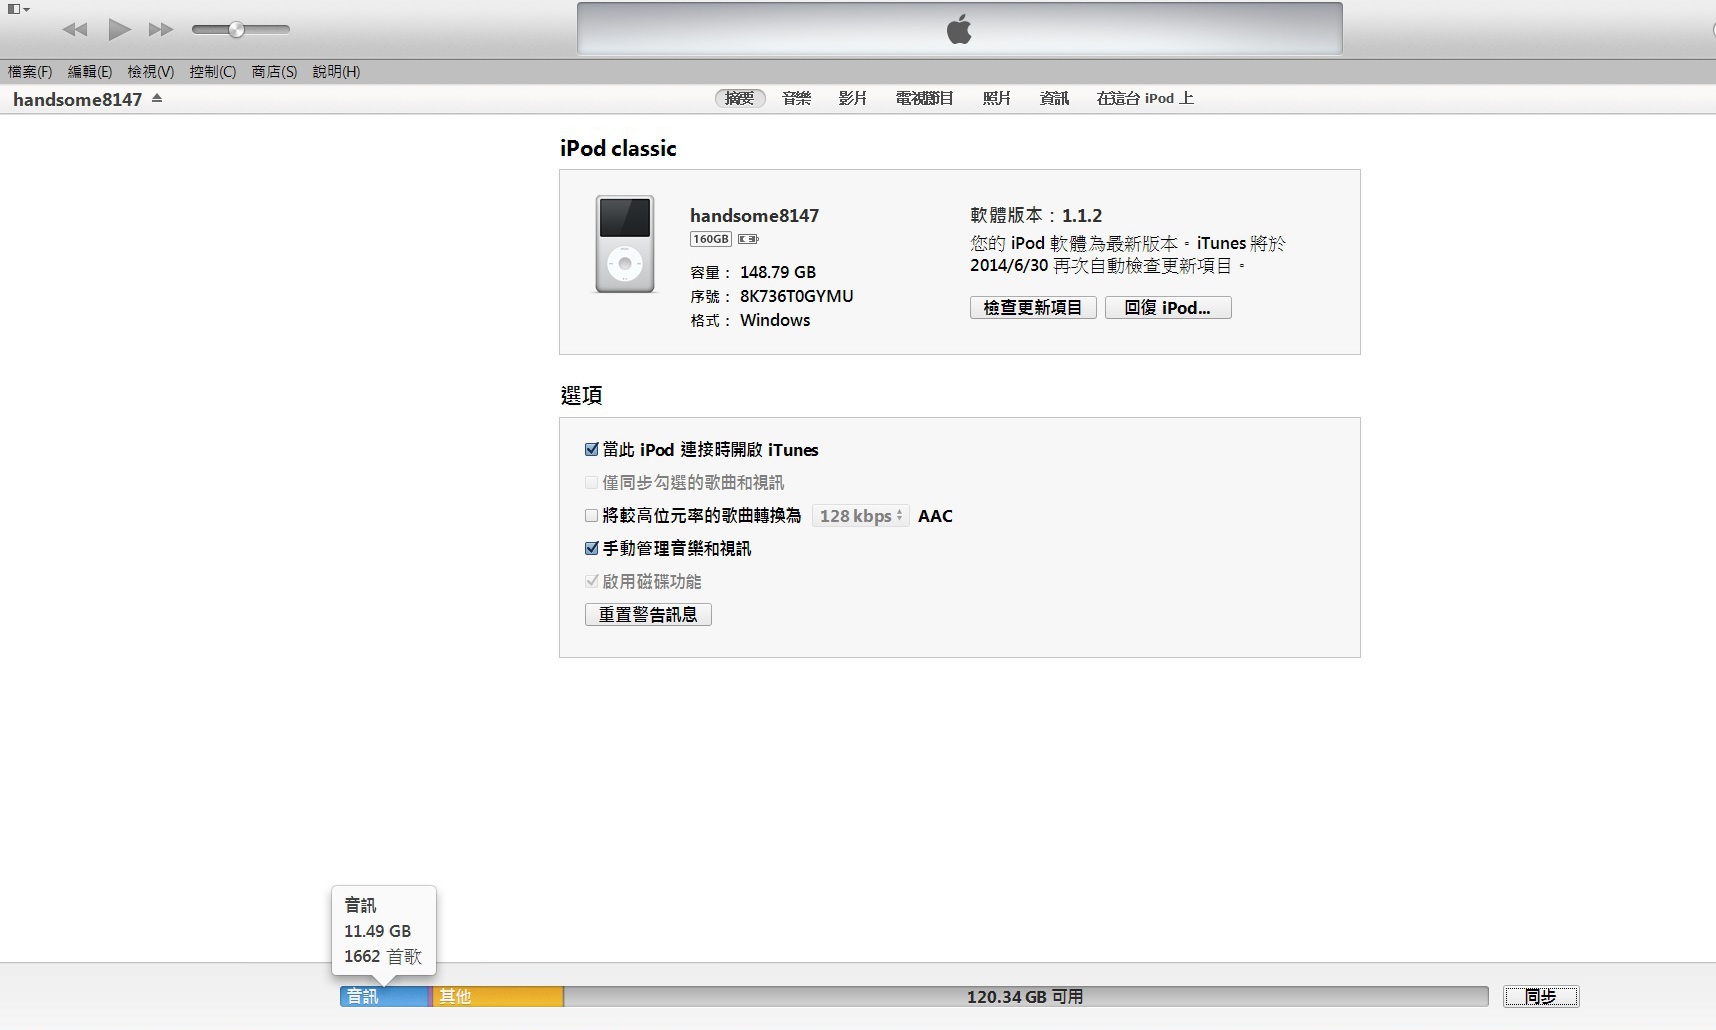The height and width of the screenshot is (1030, 1716).
Task: Click the iPod classic device image
Action: coord(625,244)
